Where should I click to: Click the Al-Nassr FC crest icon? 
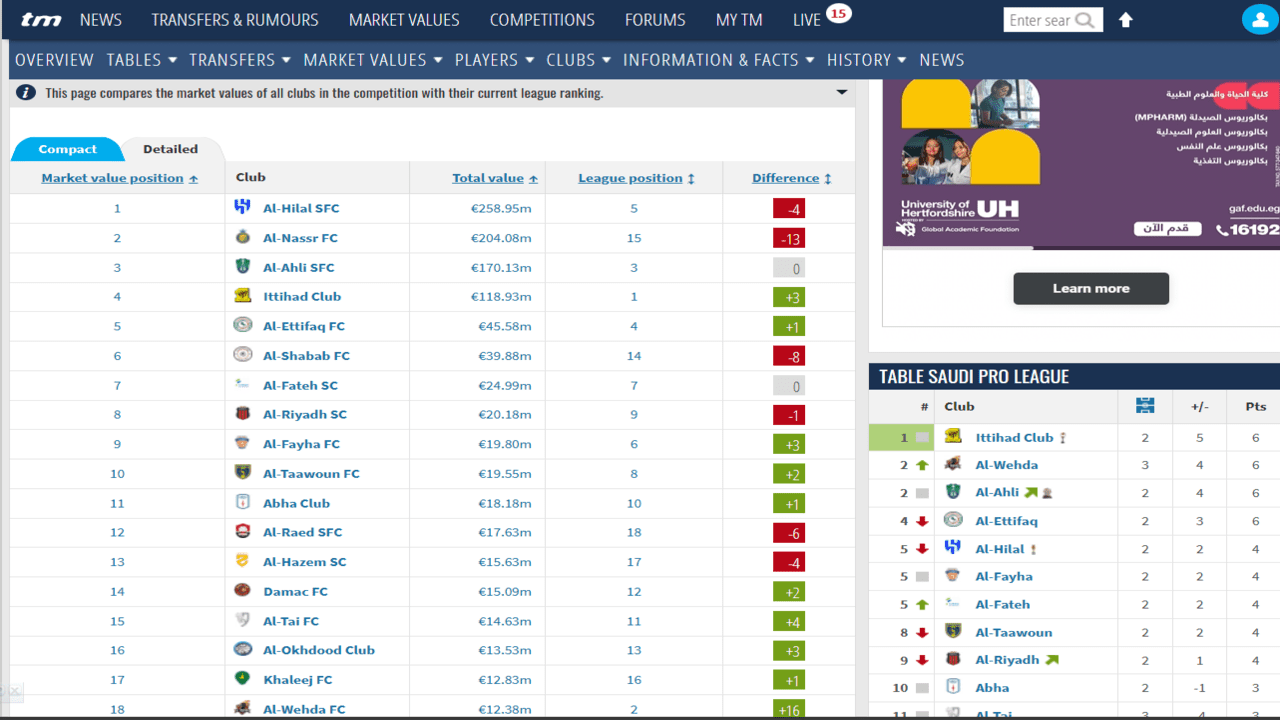click(242, 237)
